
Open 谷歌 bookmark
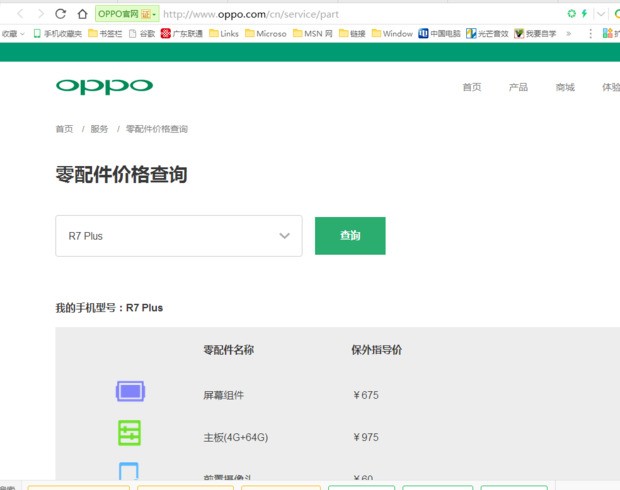142,34
